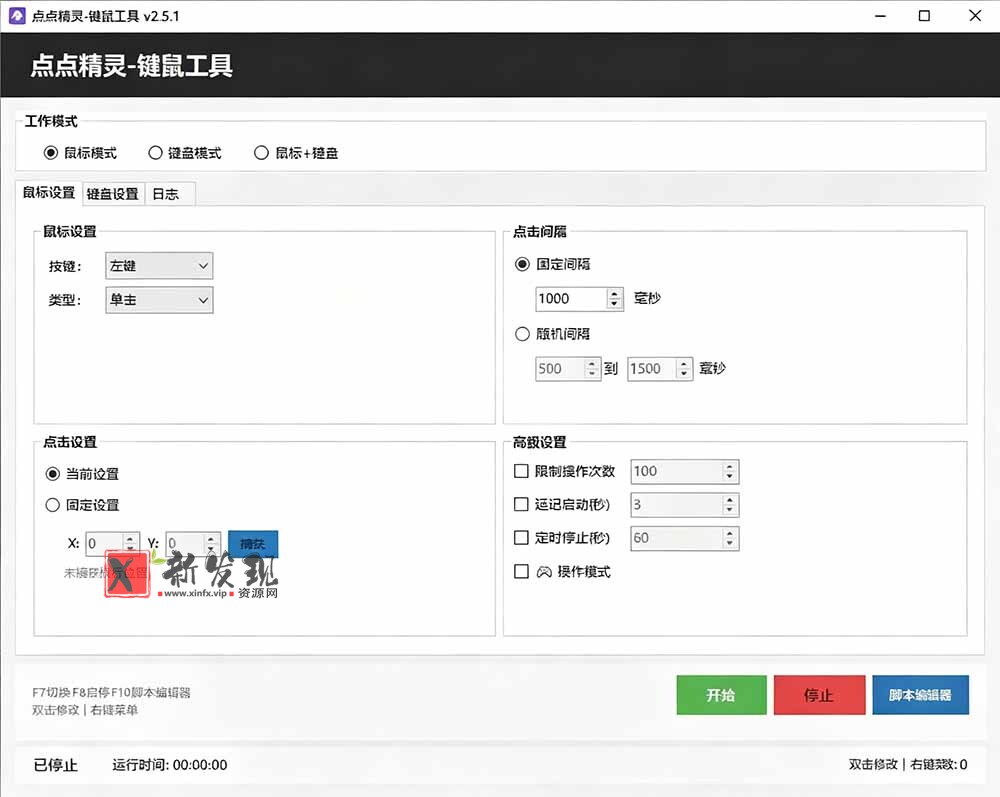The image size is (1000, 797).
Task: Increase the fixed interval 1000 value
Action: pos(614,293)
